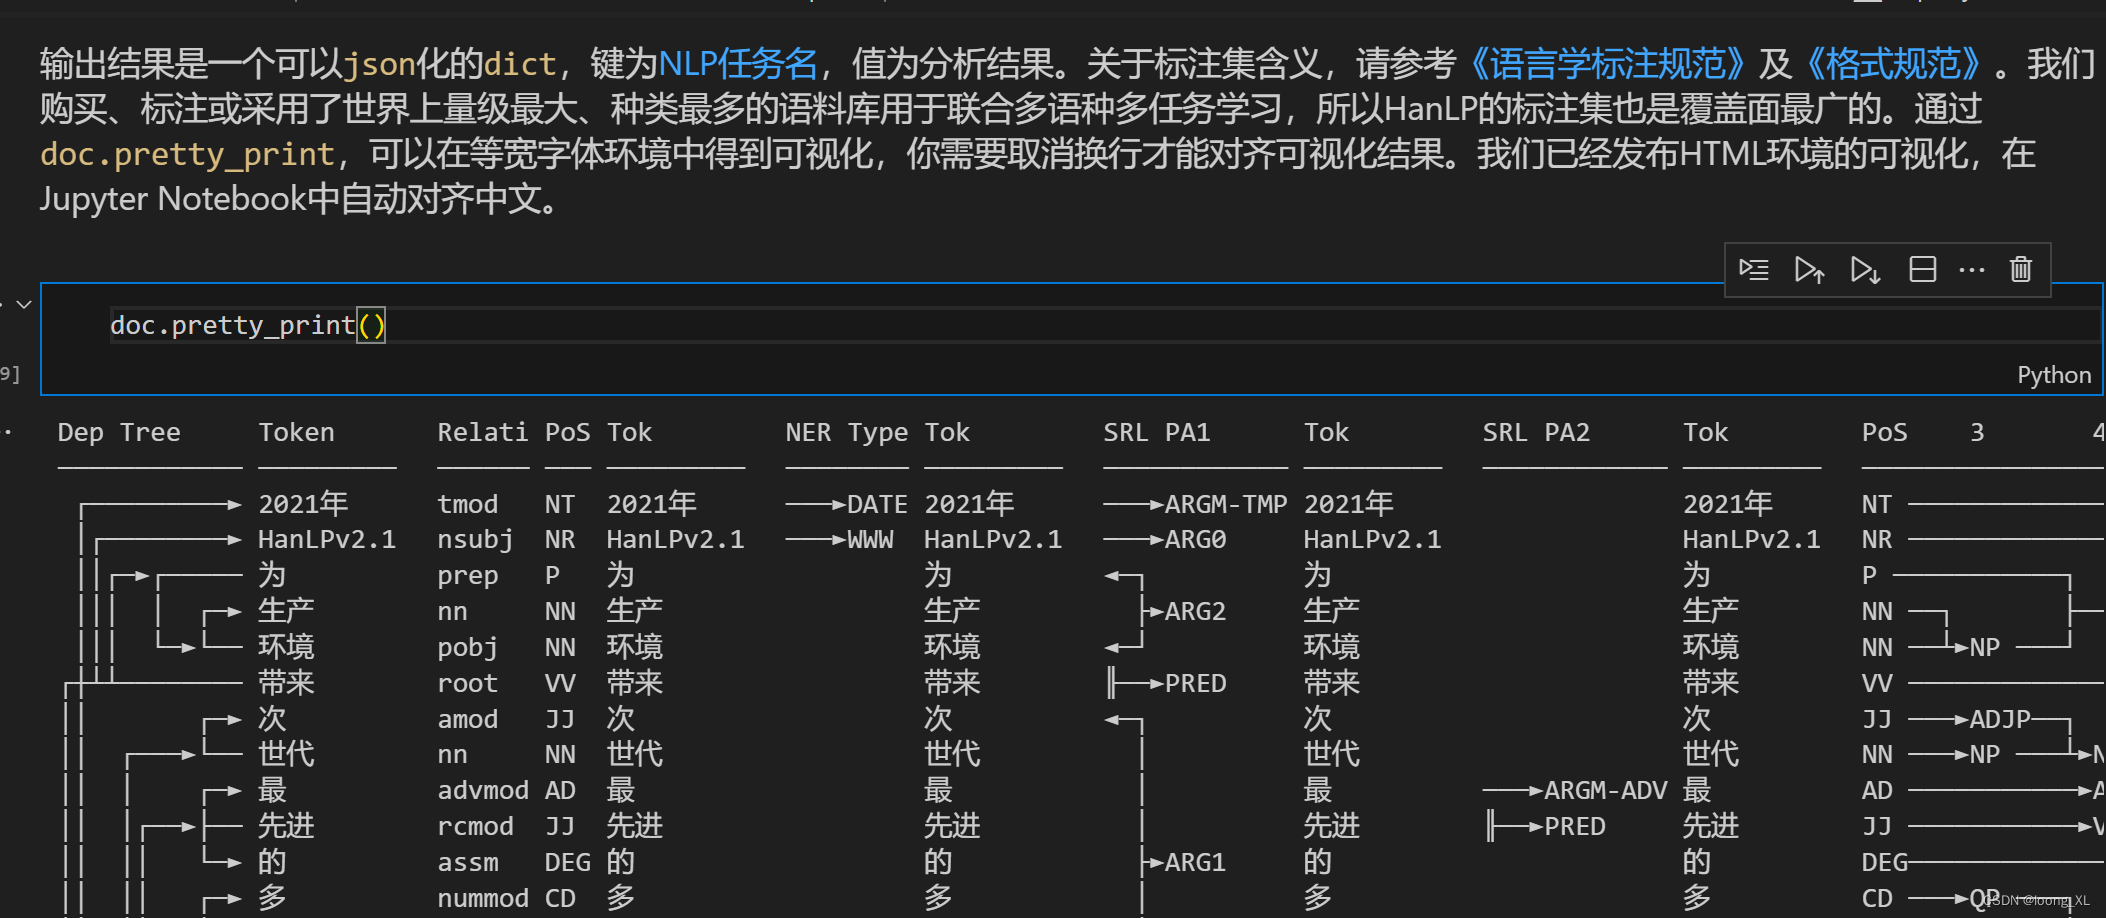Execute above cells icon

pyautogui.click(x=1809, y=269)
